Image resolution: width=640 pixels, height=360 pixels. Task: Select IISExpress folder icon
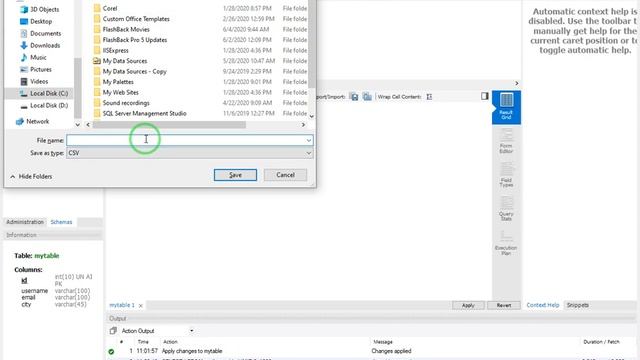(97, 50)
